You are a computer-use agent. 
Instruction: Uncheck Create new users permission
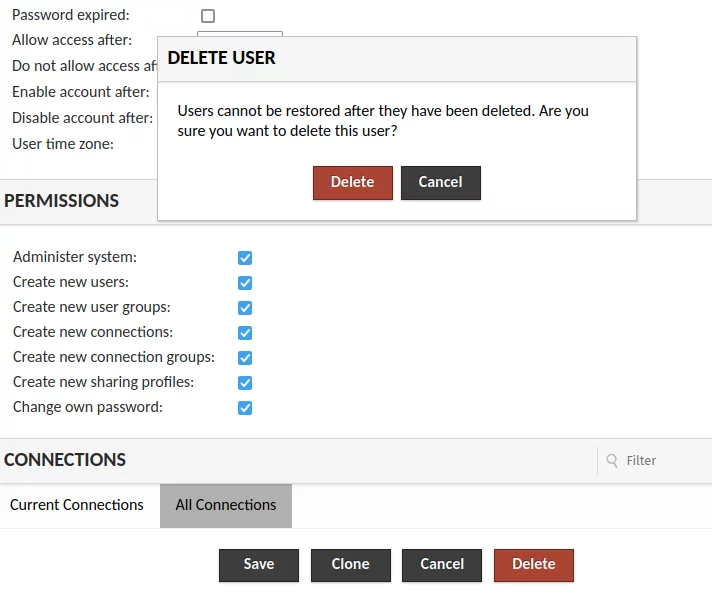click(245, 283)
